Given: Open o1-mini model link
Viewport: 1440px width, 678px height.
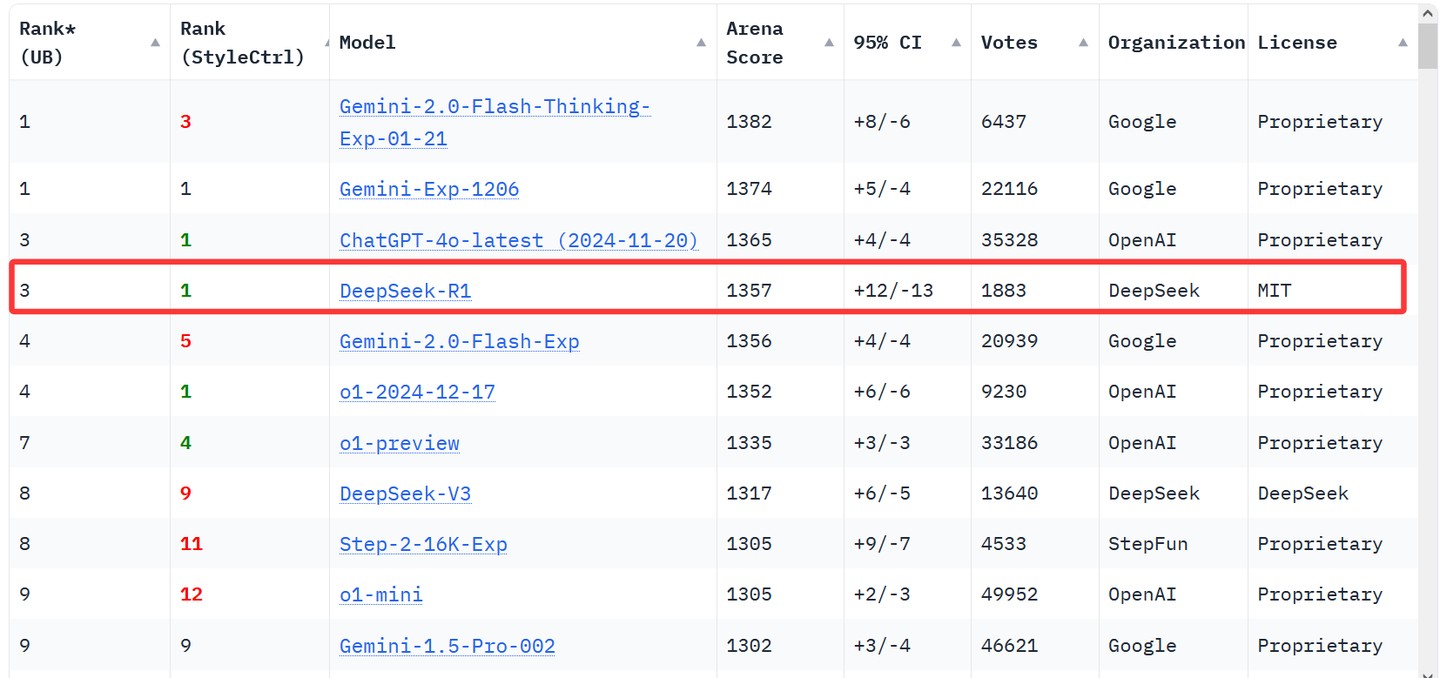Looking at the screenshot, I should [381, 595].
